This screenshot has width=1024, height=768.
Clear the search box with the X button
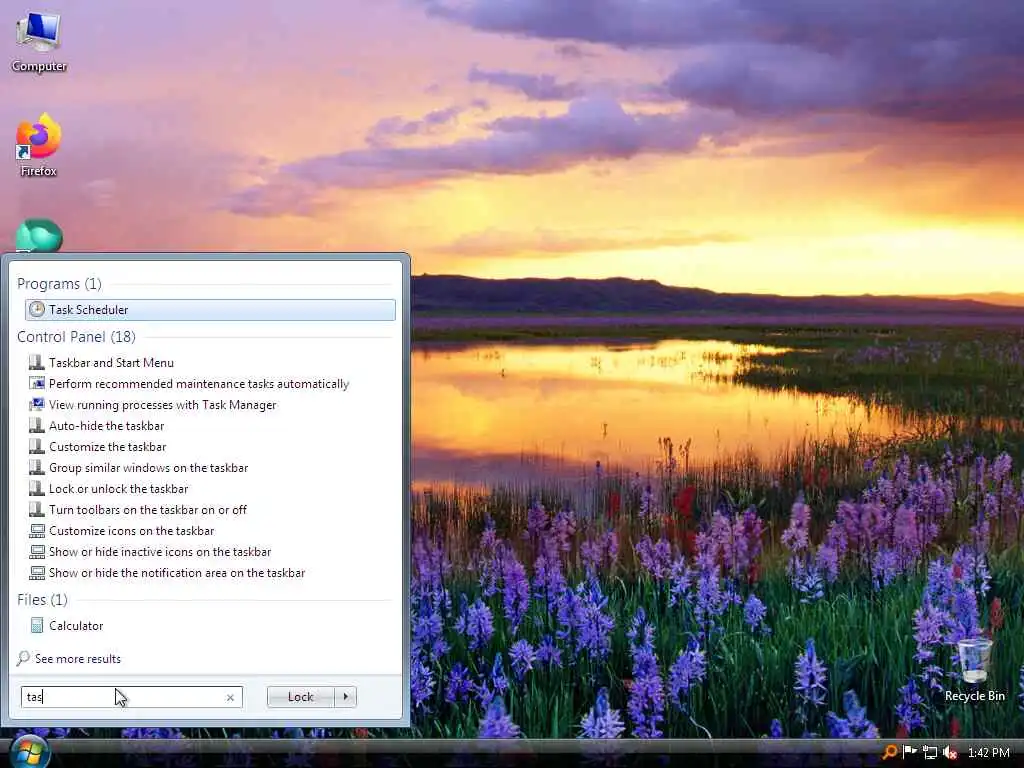[230, 697]
